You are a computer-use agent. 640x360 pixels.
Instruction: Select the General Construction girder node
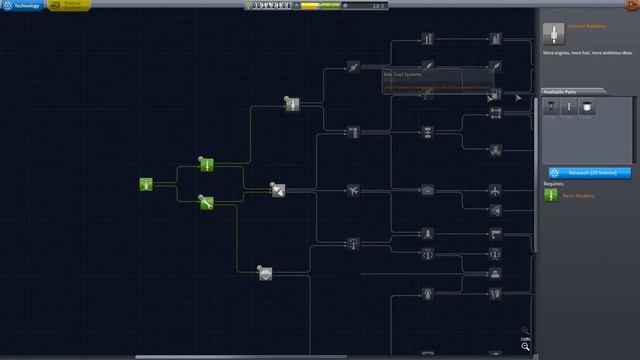[x=353, y=132]
